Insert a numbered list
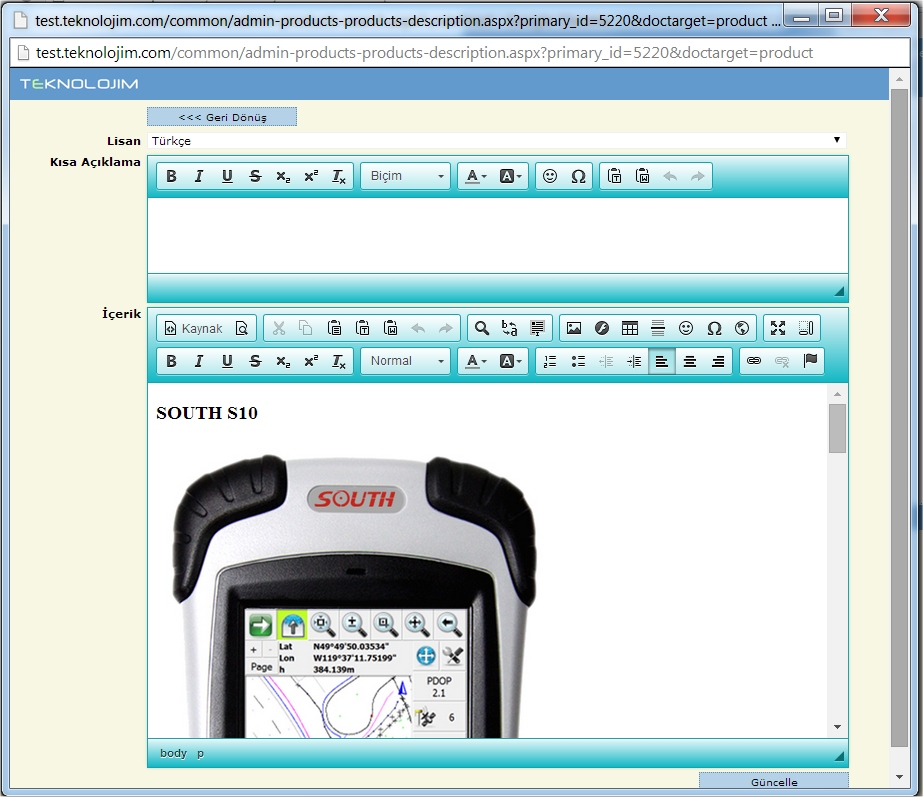923x797 pixels. (550, 361)
